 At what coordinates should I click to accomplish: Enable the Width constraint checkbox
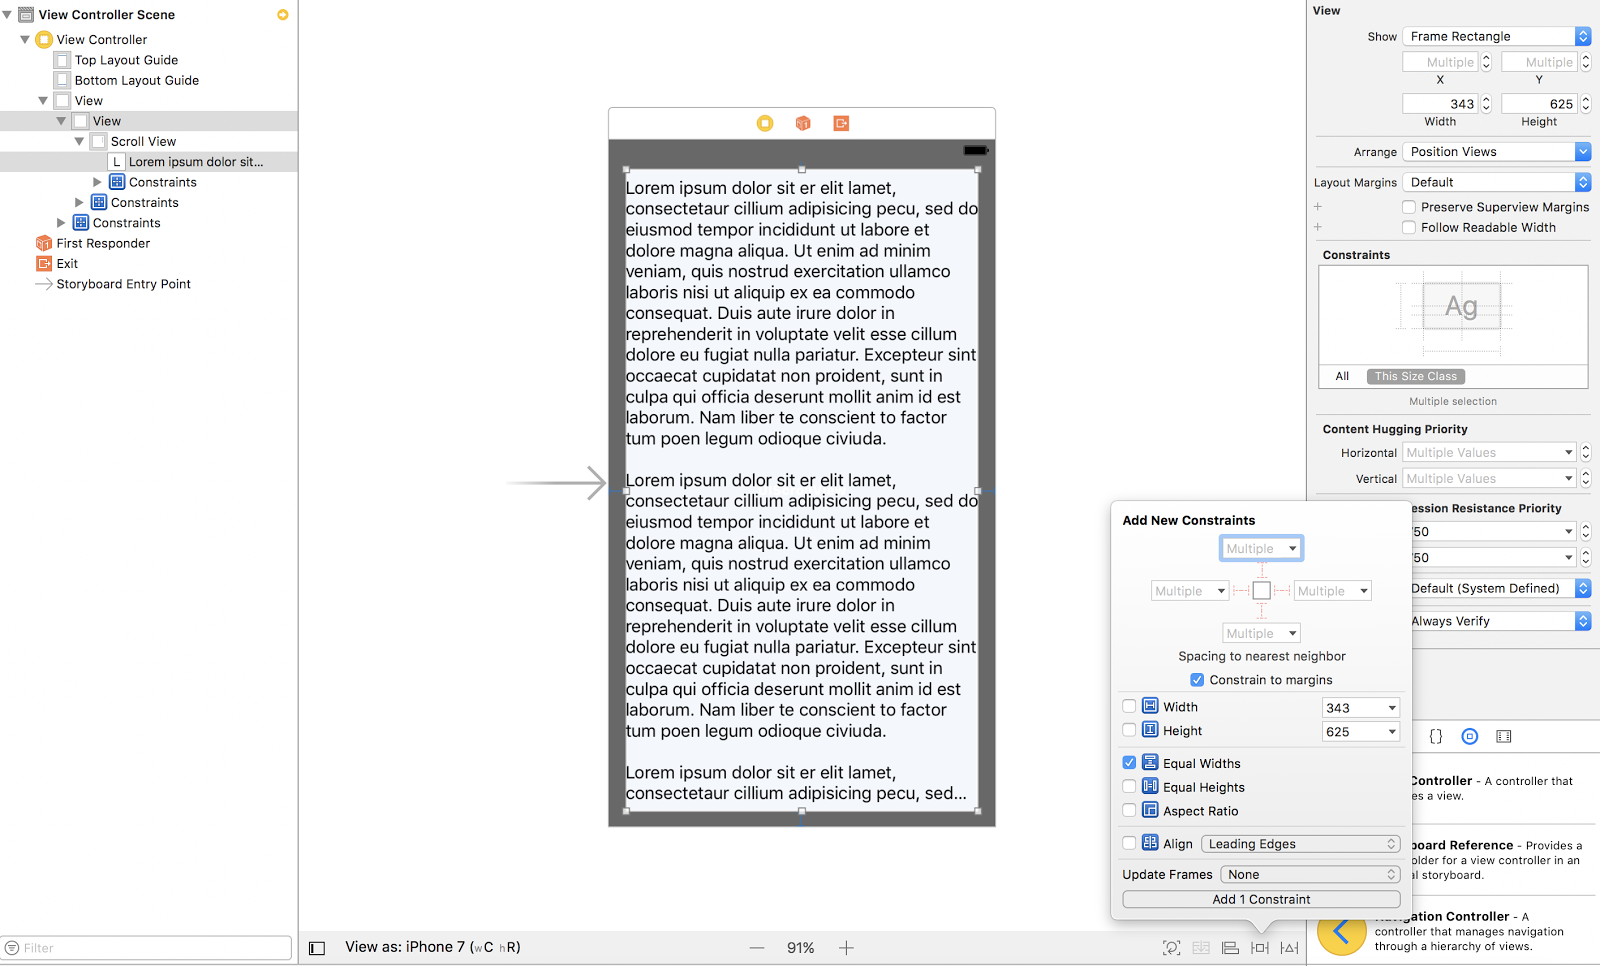(x=1129, y=707)
